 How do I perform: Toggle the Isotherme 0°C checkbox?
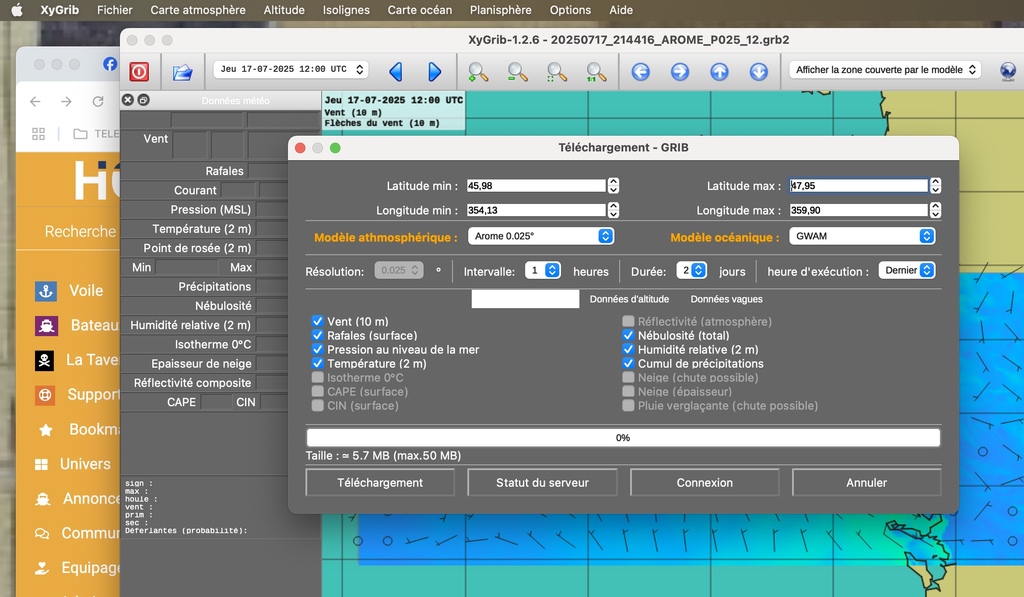tap(317, 378)
